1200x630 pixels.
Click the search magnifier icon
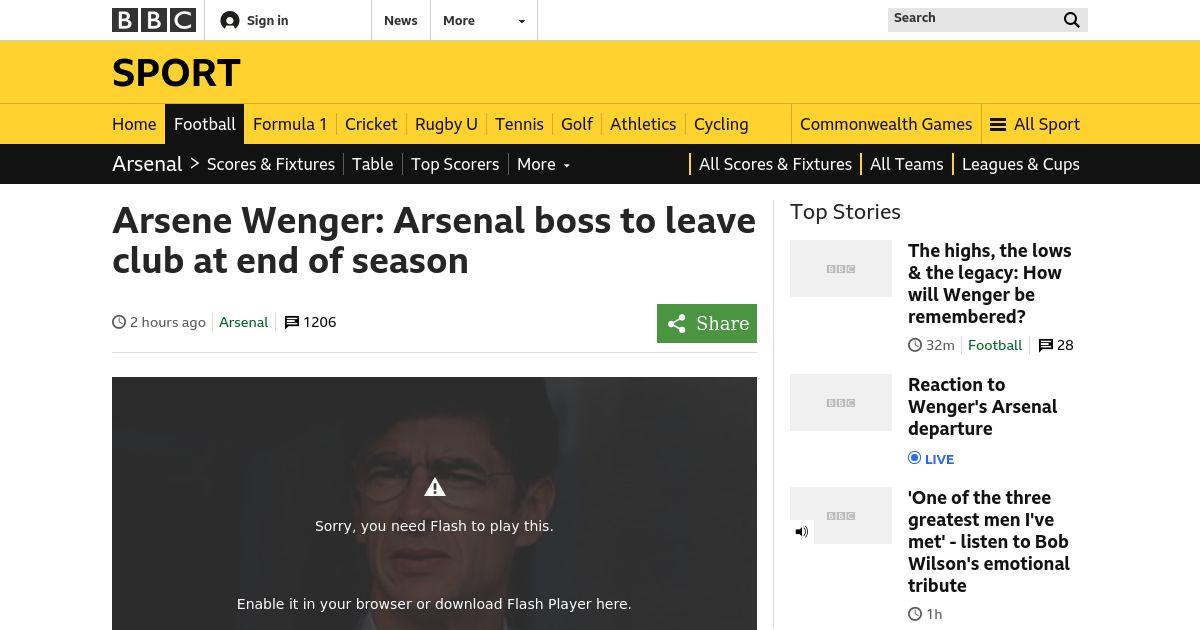pos(1071,20)
